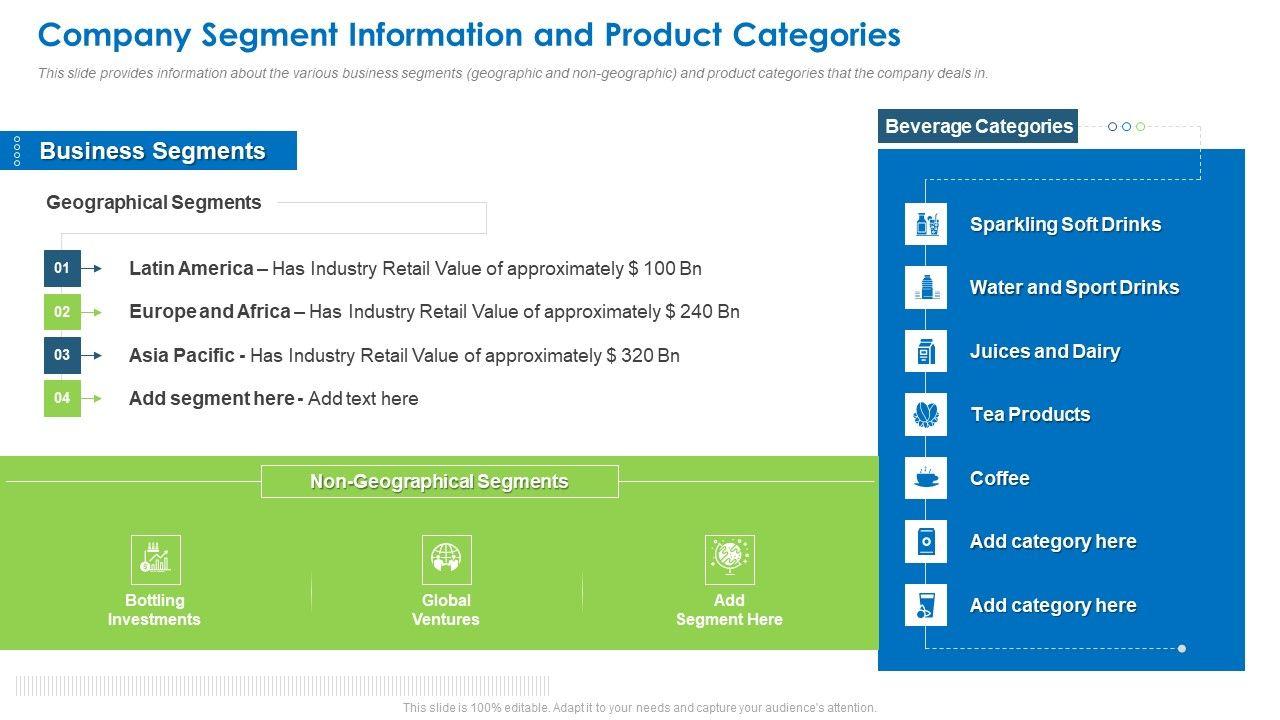The width and height of the screenshot is (1280, 720).
Task: Select the 03 Asia Pacific number box
Action: 62,355
